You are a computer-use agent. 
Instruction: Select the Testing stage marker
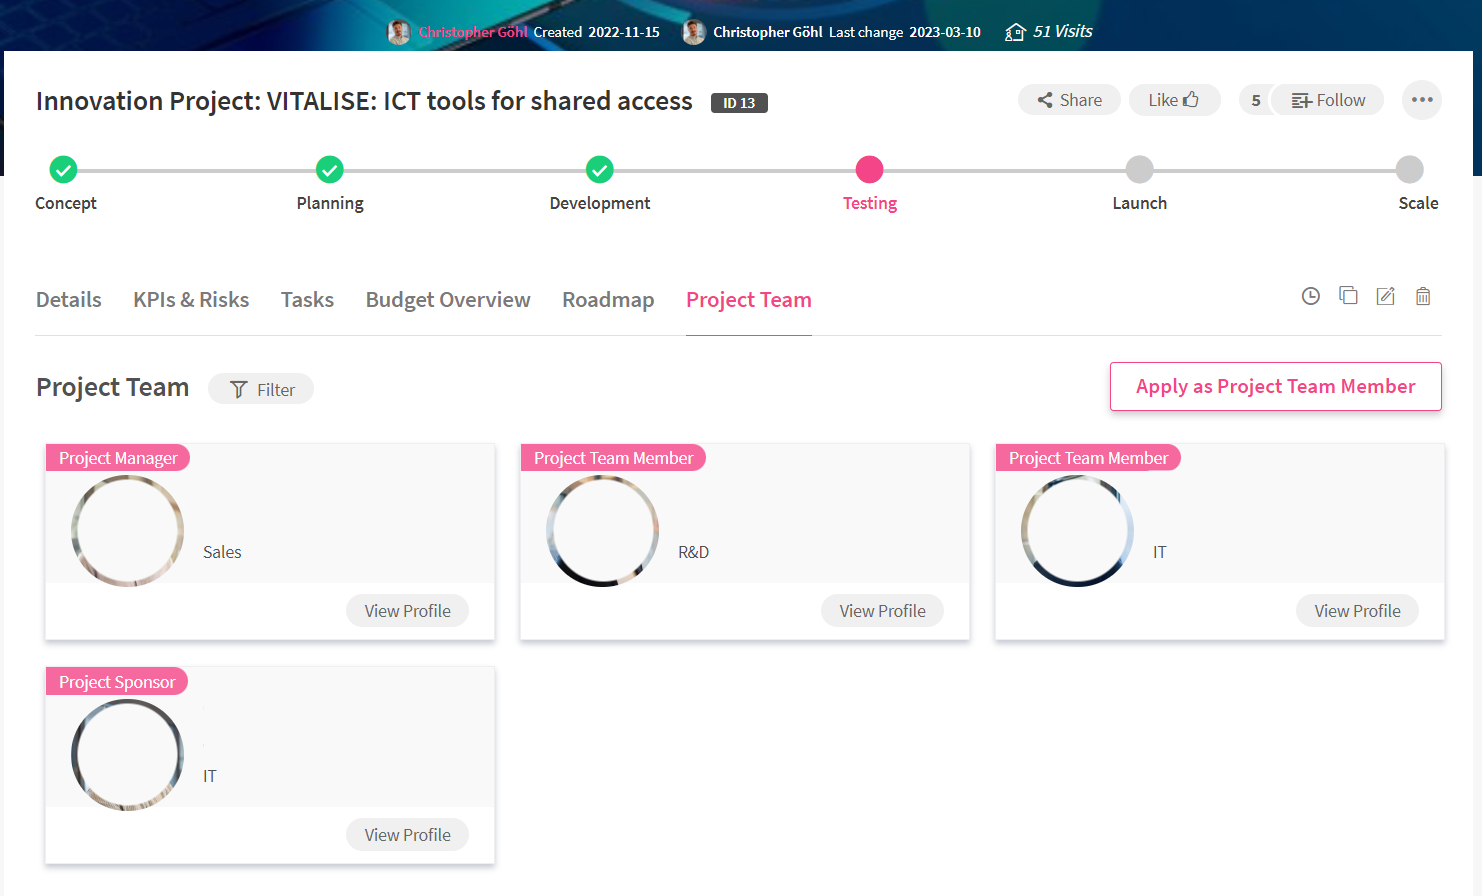[869, 170]
